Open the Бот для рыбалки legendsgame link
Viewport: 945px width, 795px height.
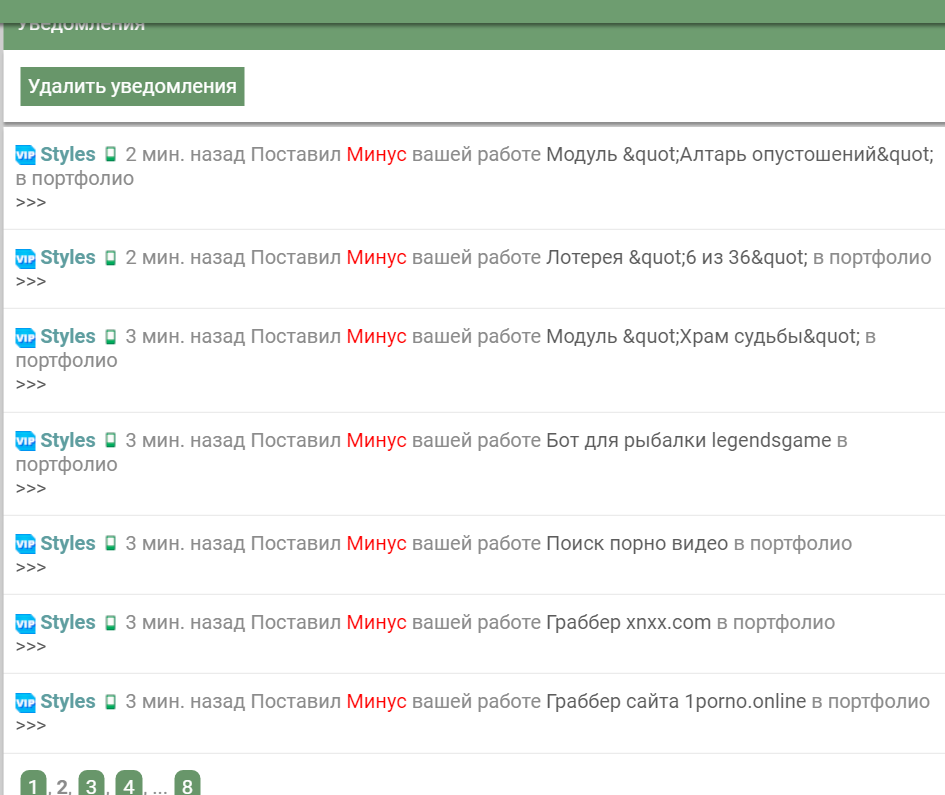(x=688, y=440)
